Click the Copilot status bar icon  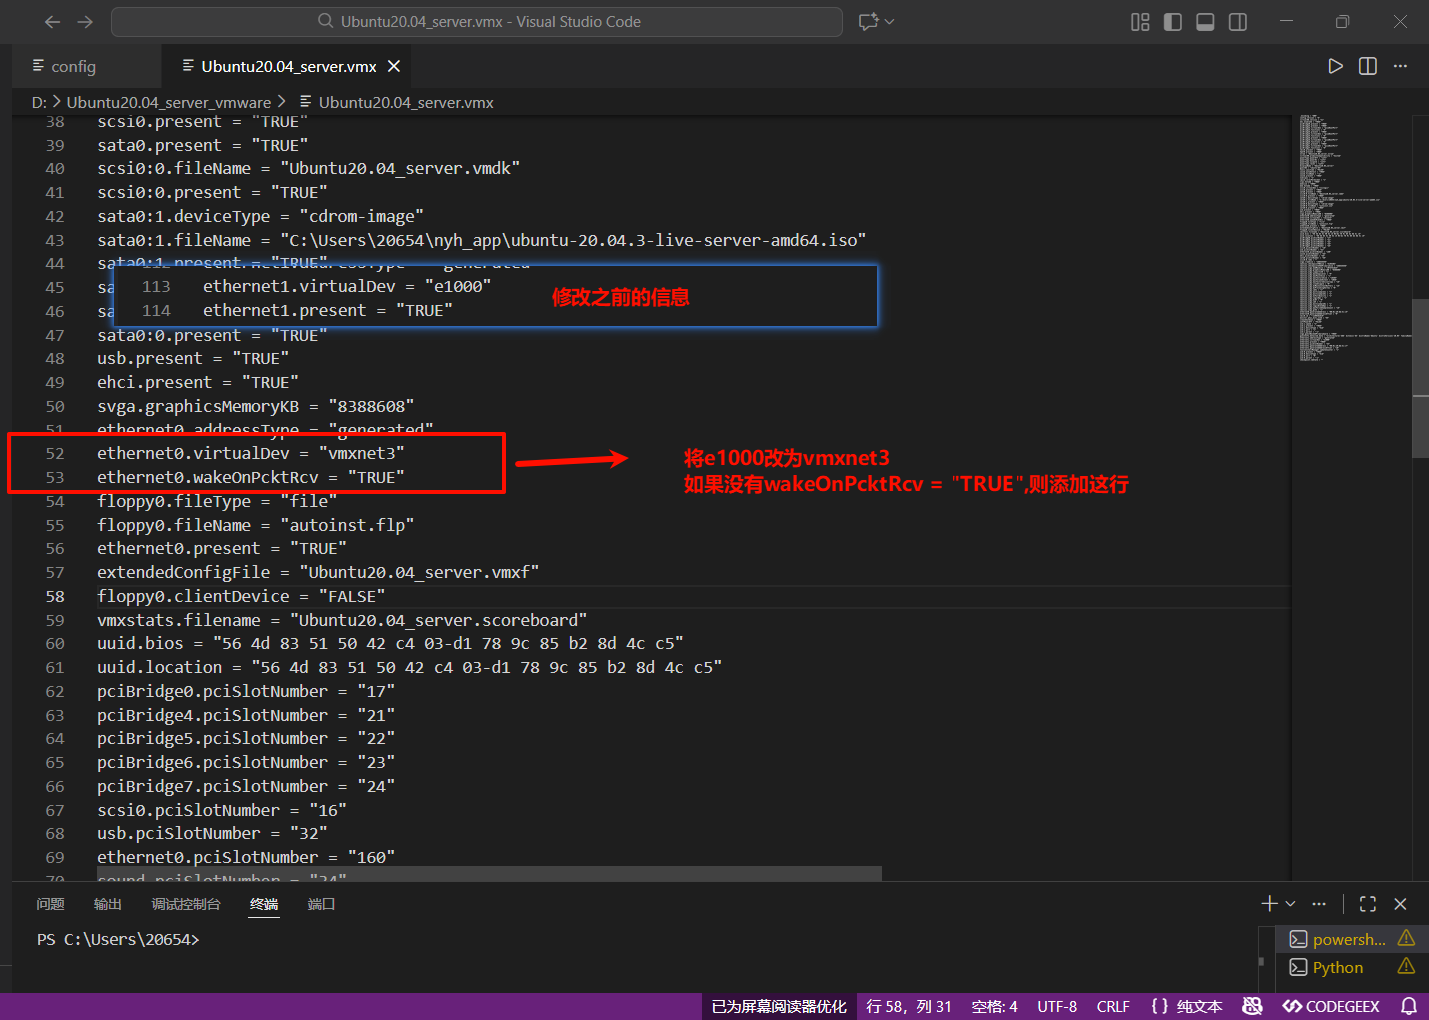pyautogui.click(x=1252, y=1006)
